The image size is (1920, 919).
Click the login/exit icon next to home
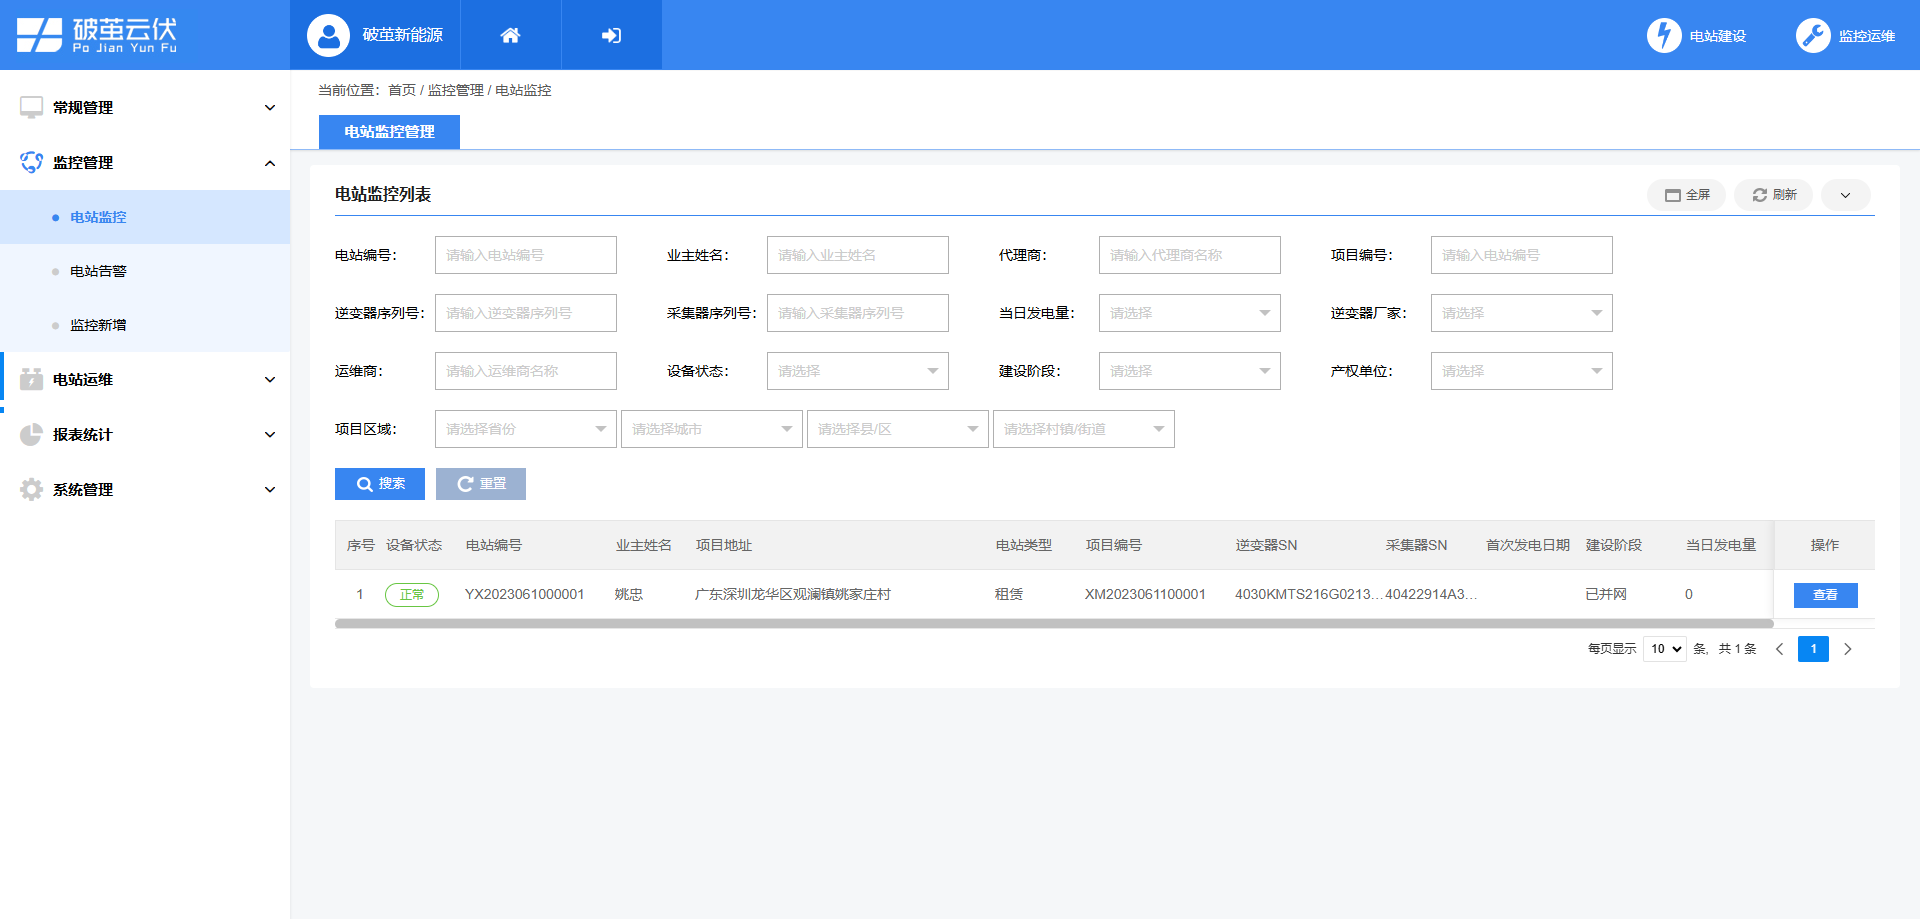[x=611, y=34]
